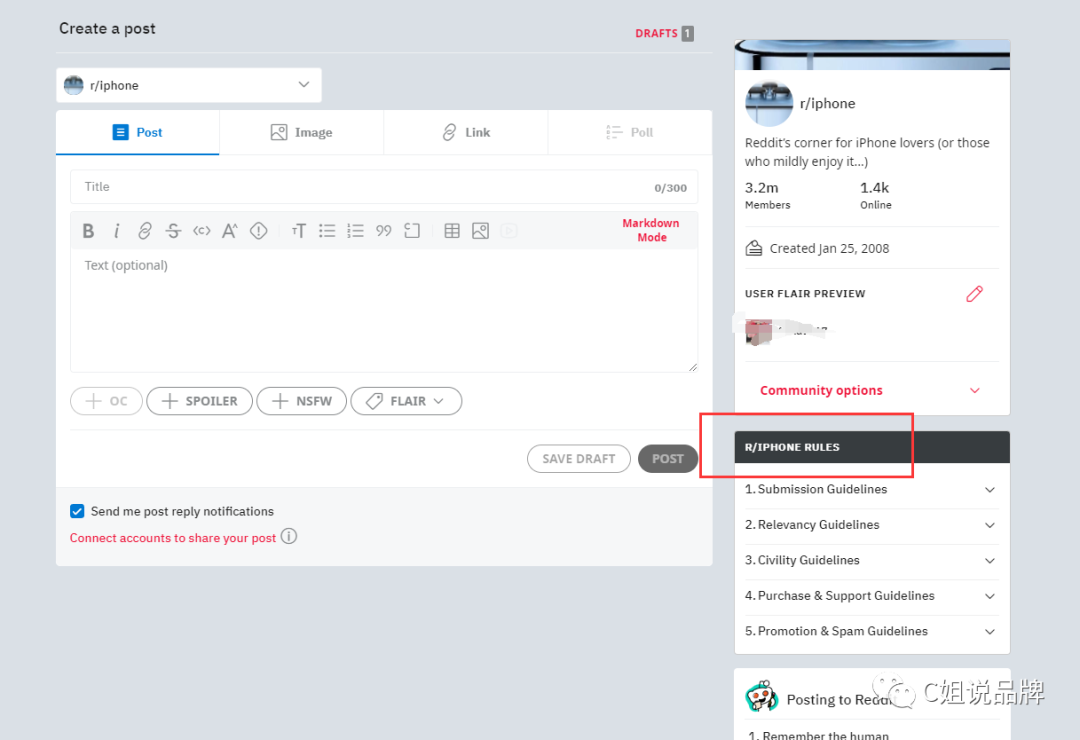This screenshot has width=1080, height=740.
Task: Click the POST button
Action: click(667, 459)
